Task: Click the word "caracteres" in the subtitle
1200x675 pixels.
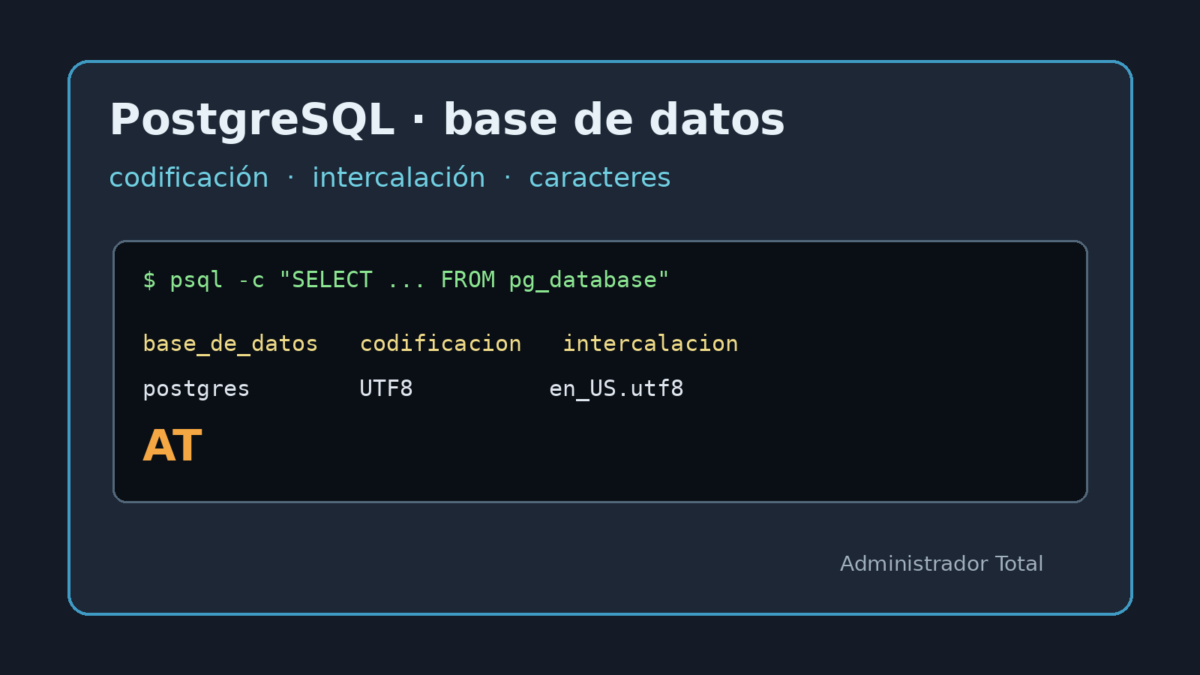Action: coord(600,178)
